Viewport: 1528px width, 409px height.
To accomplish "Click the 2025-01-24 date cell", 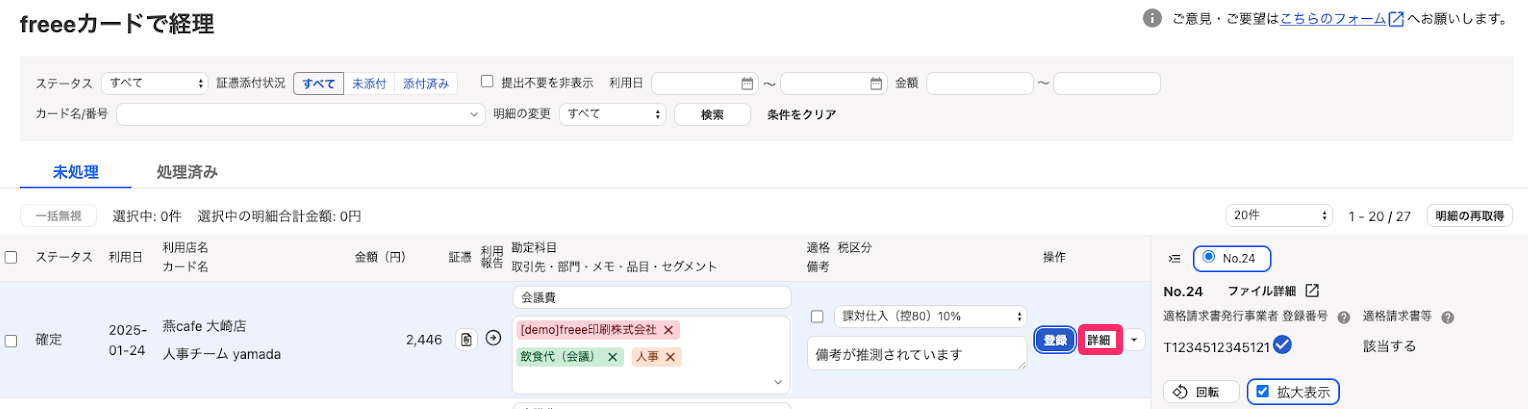I will (x=128, y=340).
